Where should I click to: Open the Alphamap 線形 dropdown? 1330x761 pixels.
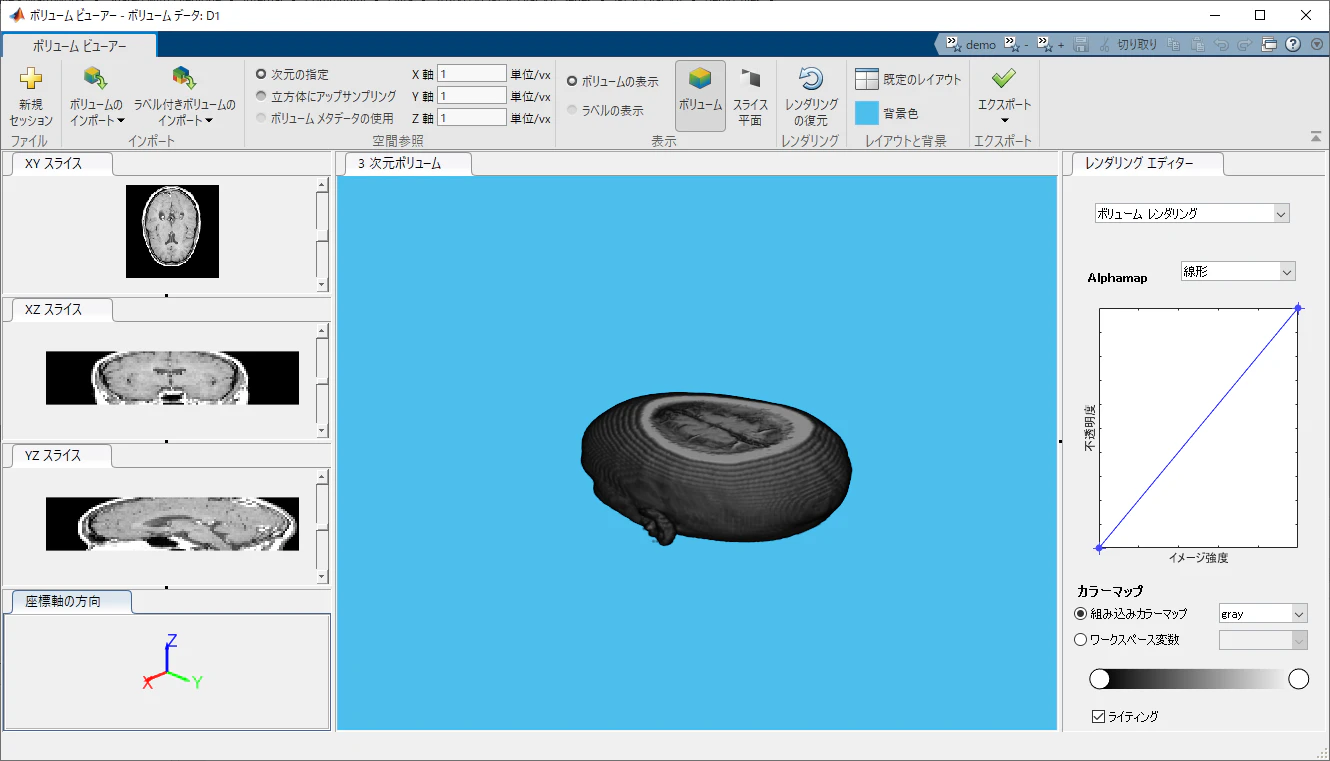(1238, 271)
